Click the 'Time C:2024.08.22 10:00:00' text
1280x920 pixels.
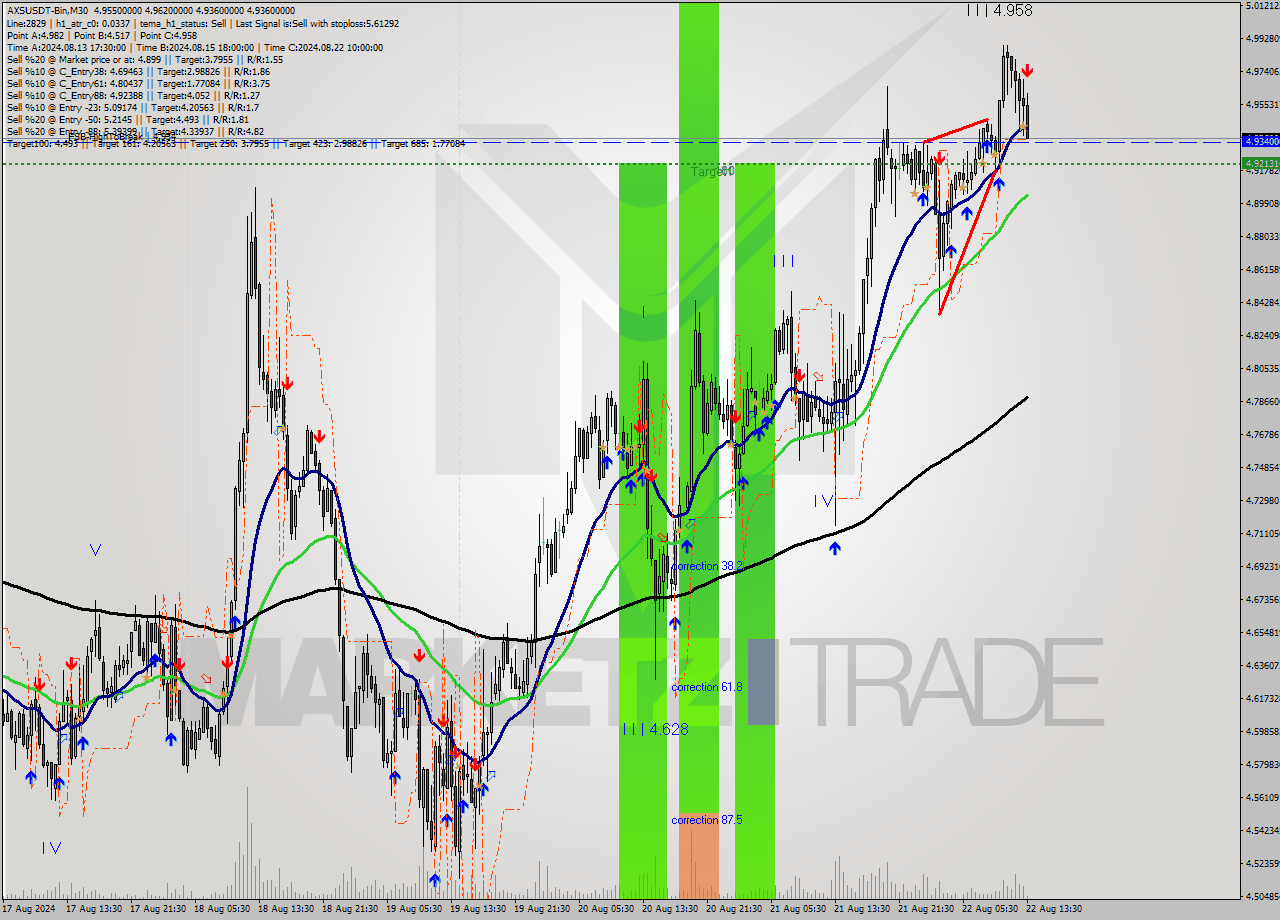(x=323, y=47)
